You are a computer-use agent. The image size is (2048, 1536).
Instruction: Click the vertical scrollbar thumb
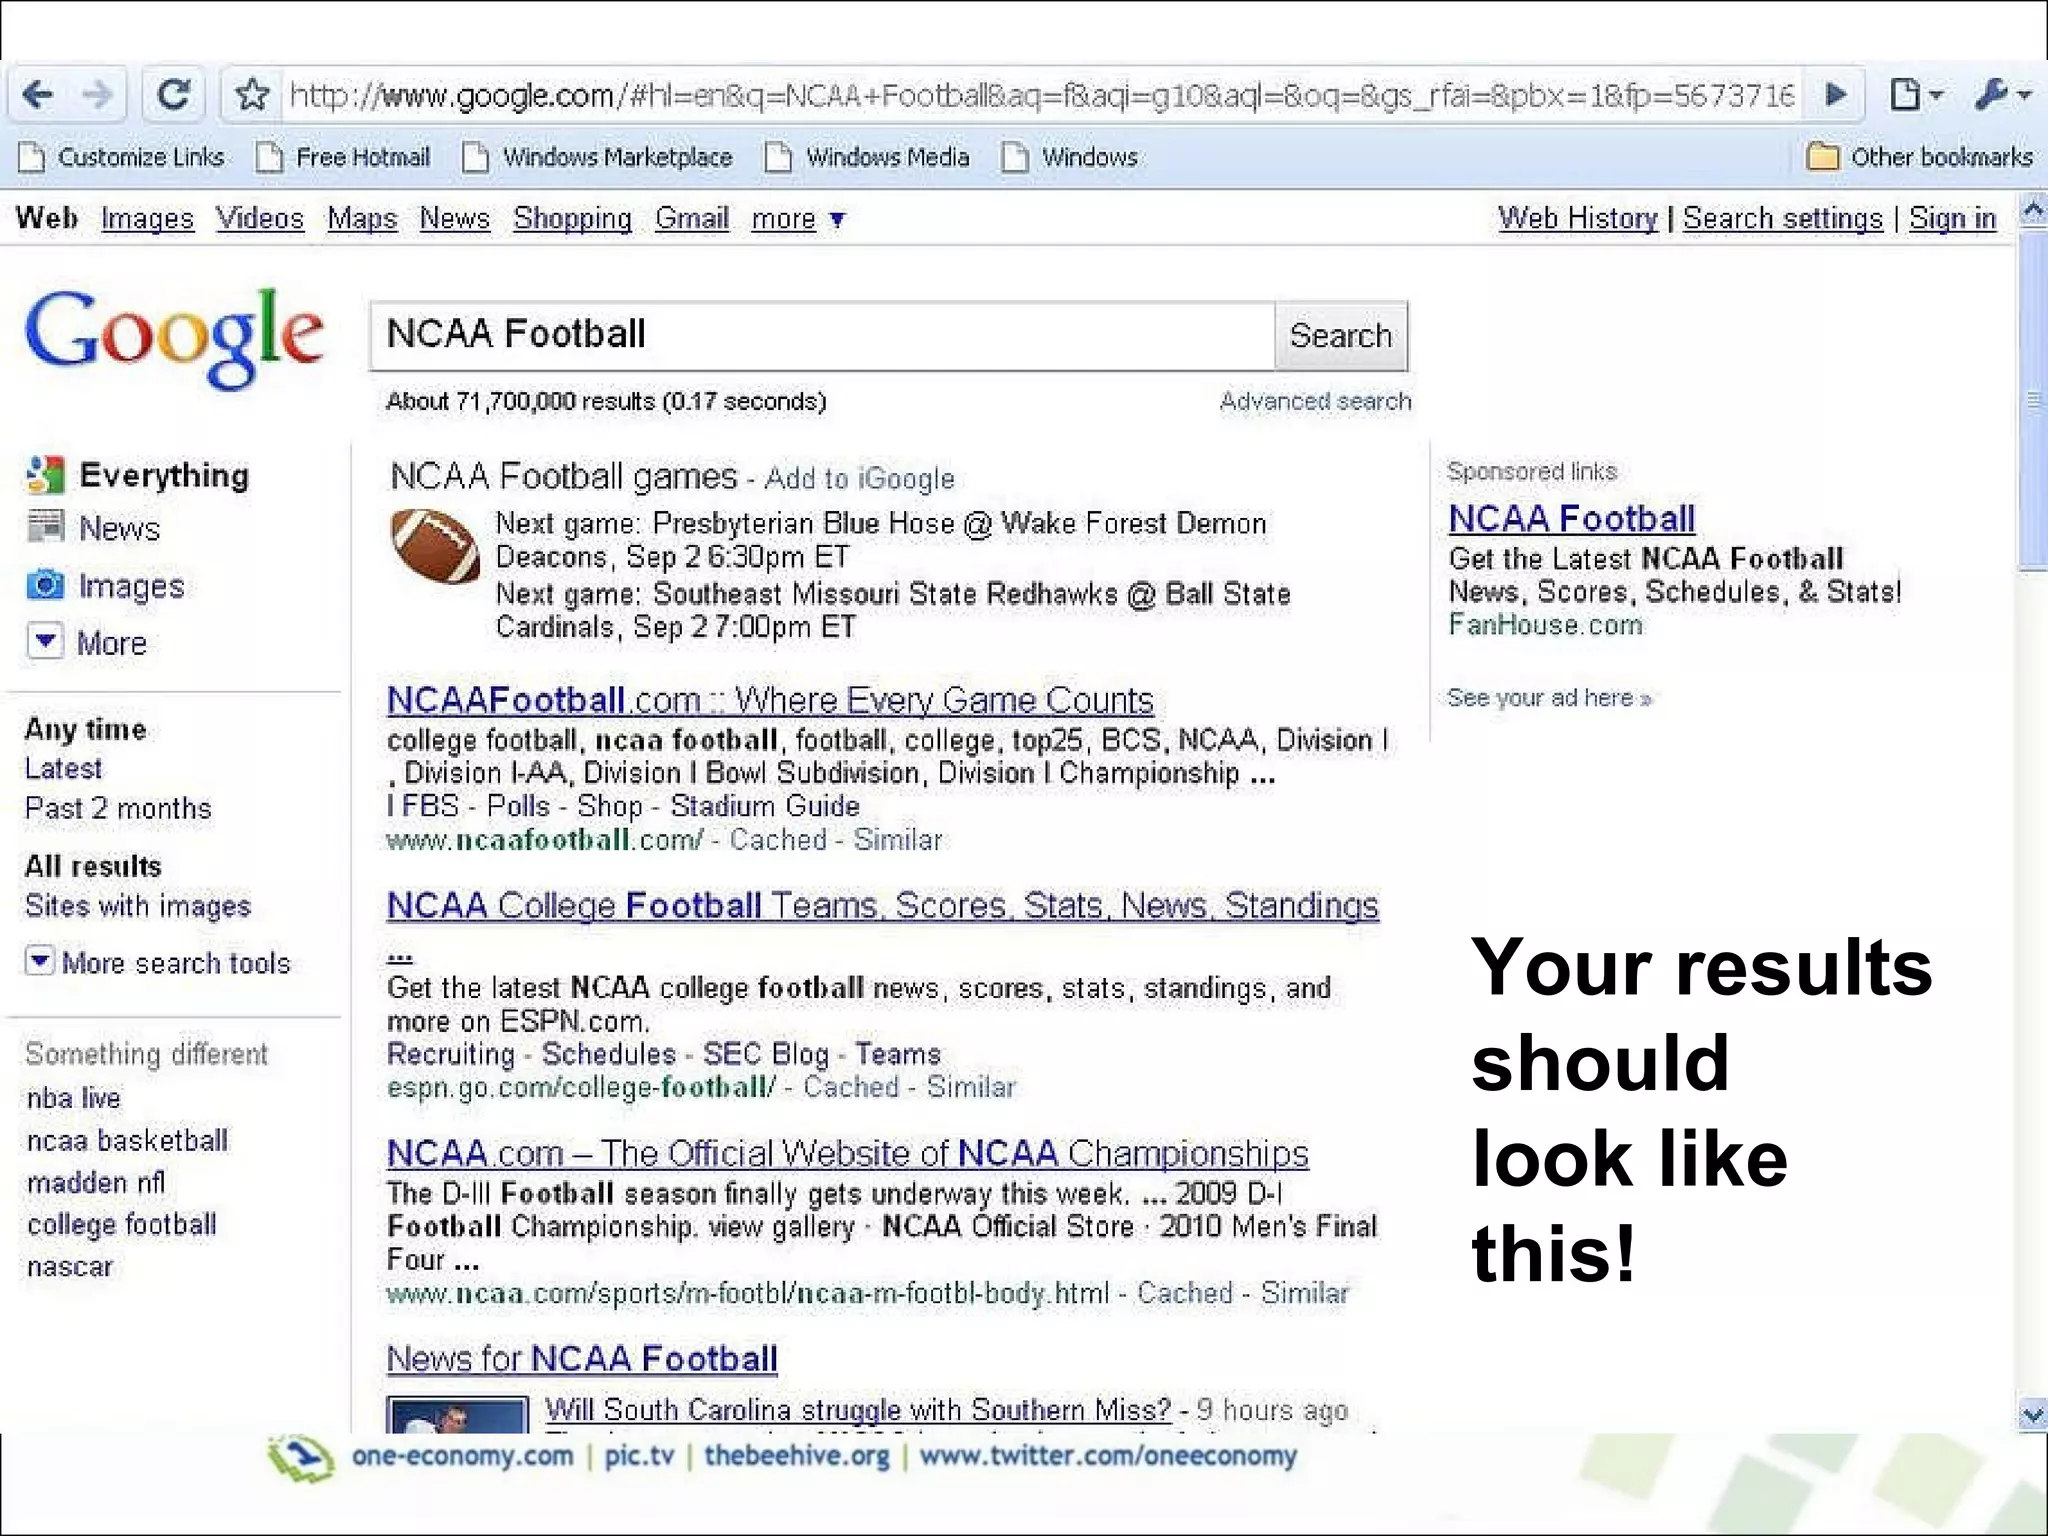click(2031, 400)
